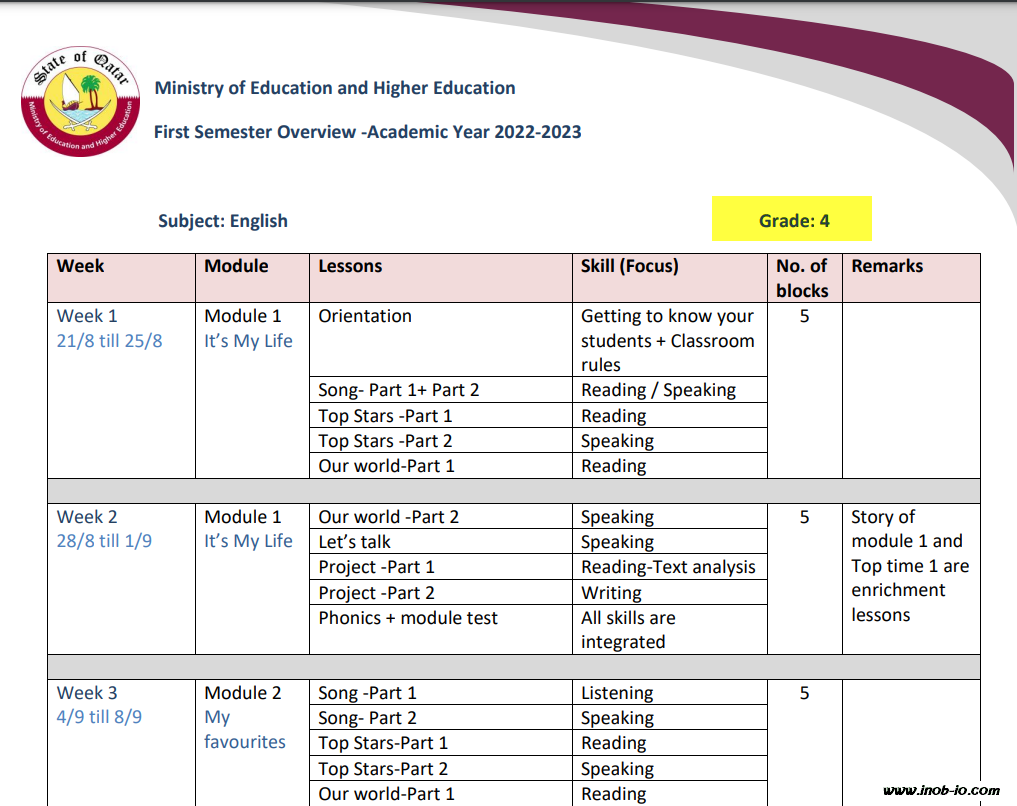This screenshot has height=806, width=1017.
Task: Select the Let's talk lesson row
Action: (x=354, y=542)
